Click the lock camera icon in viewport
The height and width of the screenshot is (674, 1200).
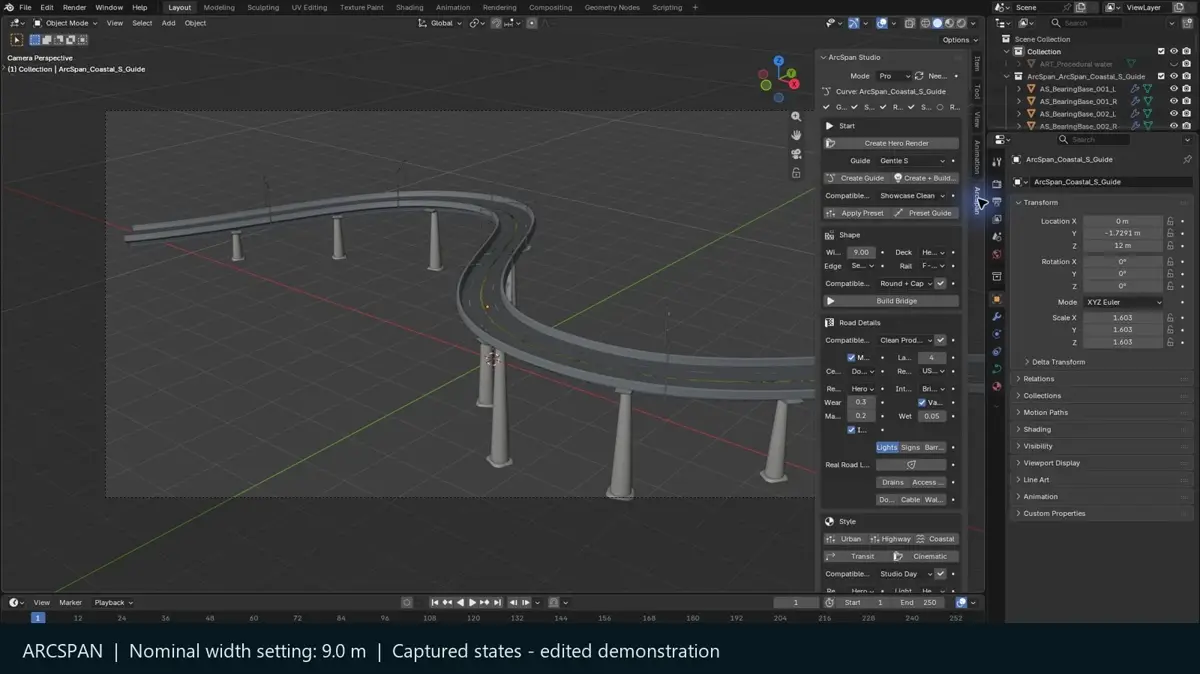coord(796,172)
